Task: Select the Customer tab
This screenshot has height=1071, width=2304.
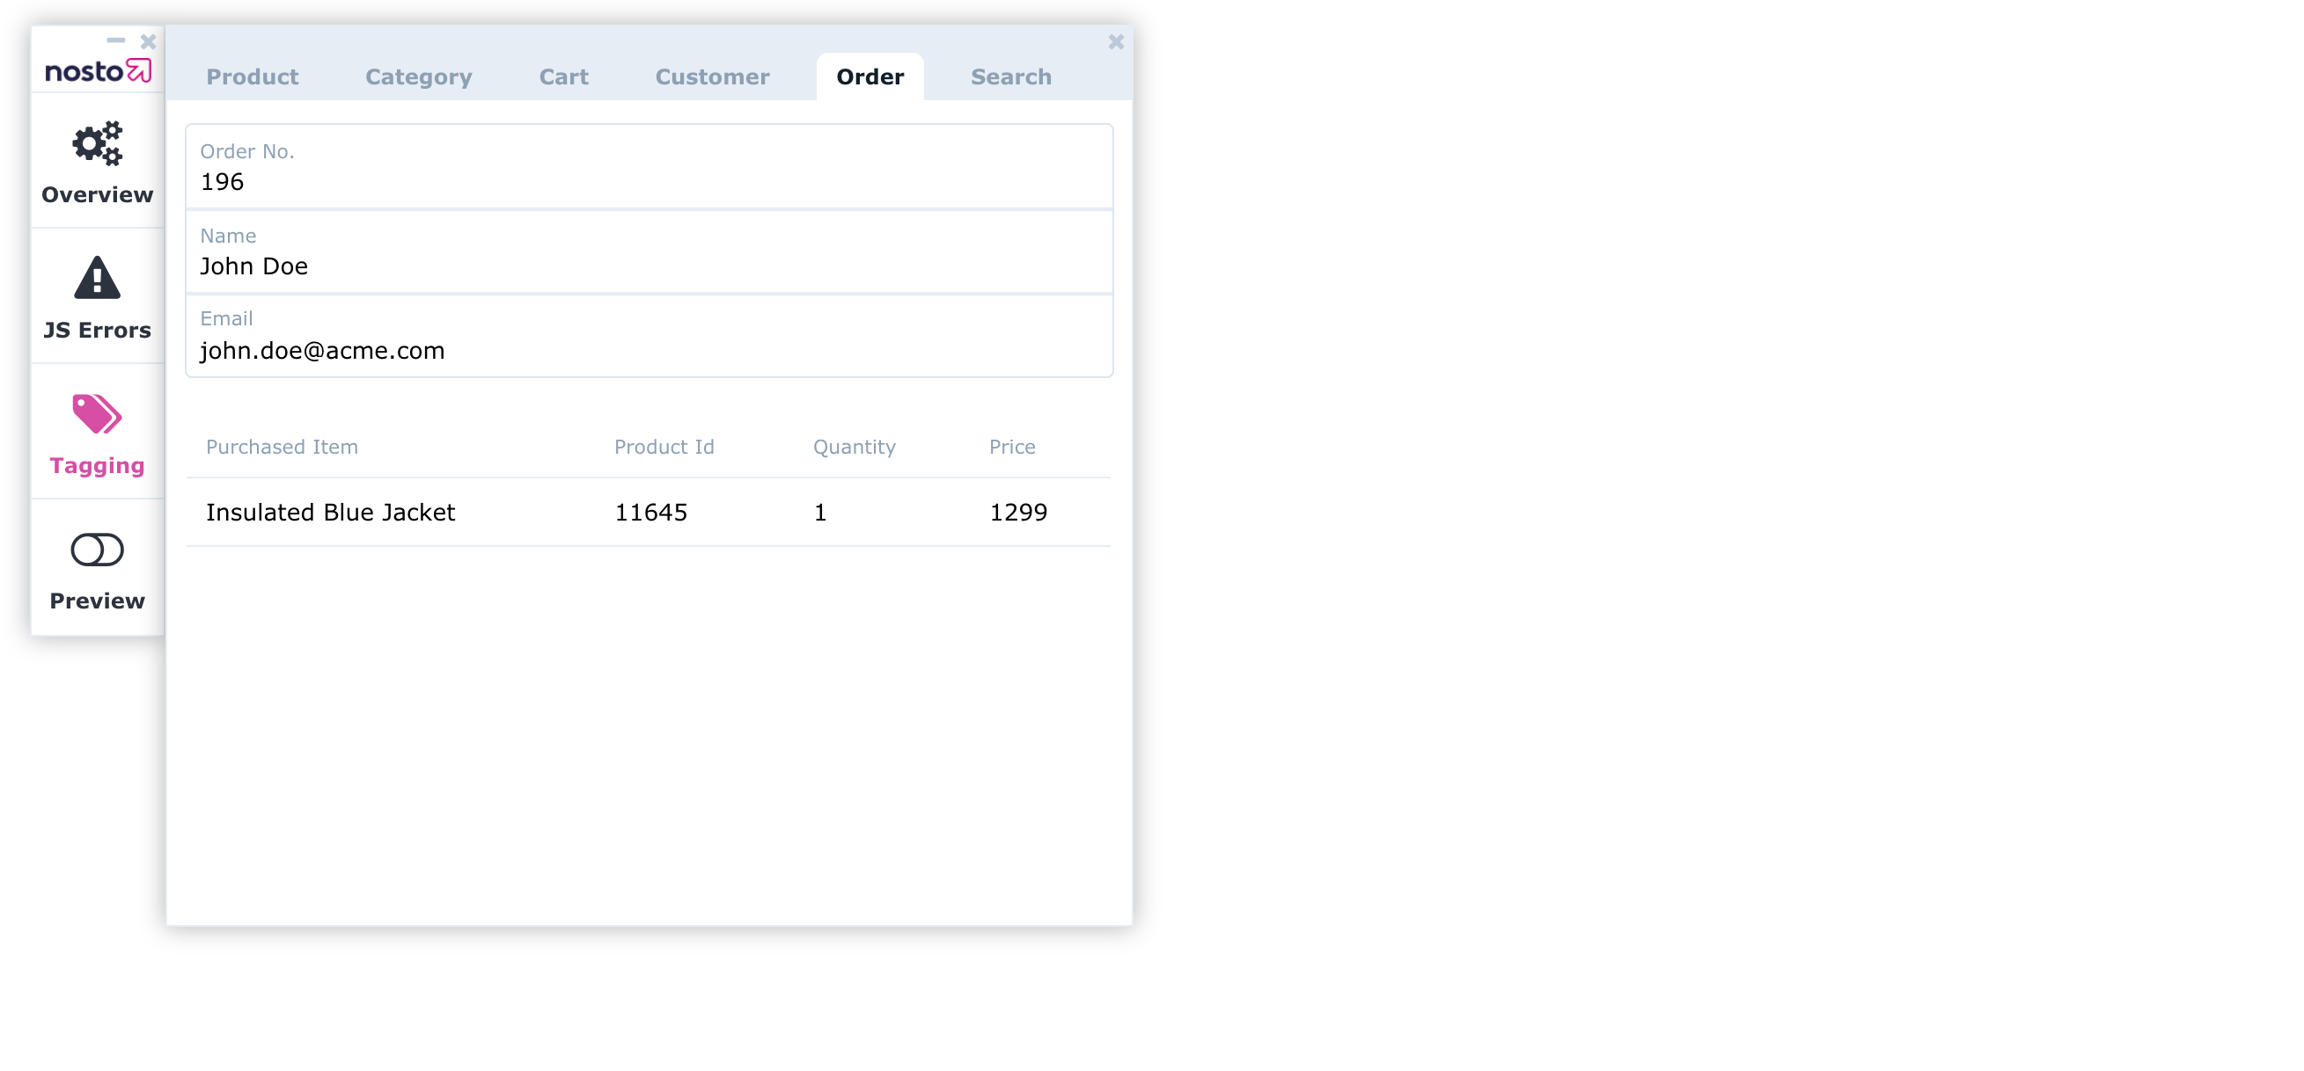Action: coord(712,77)
